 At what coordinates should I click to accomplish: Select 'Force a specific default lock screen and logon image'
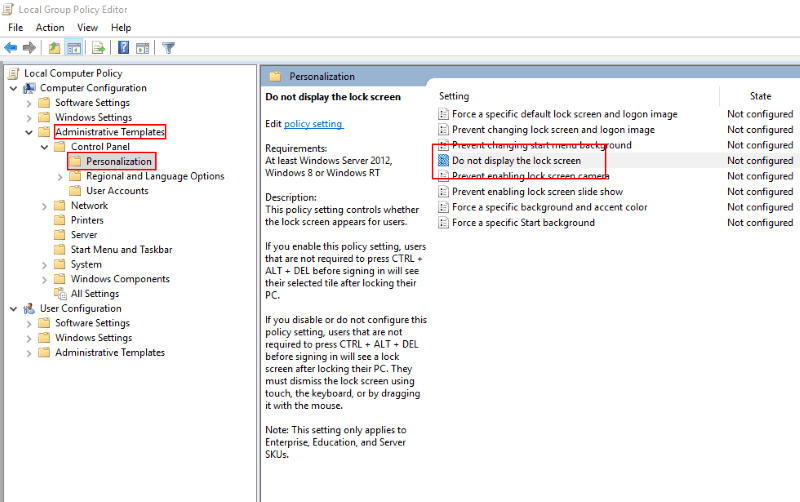565,114
